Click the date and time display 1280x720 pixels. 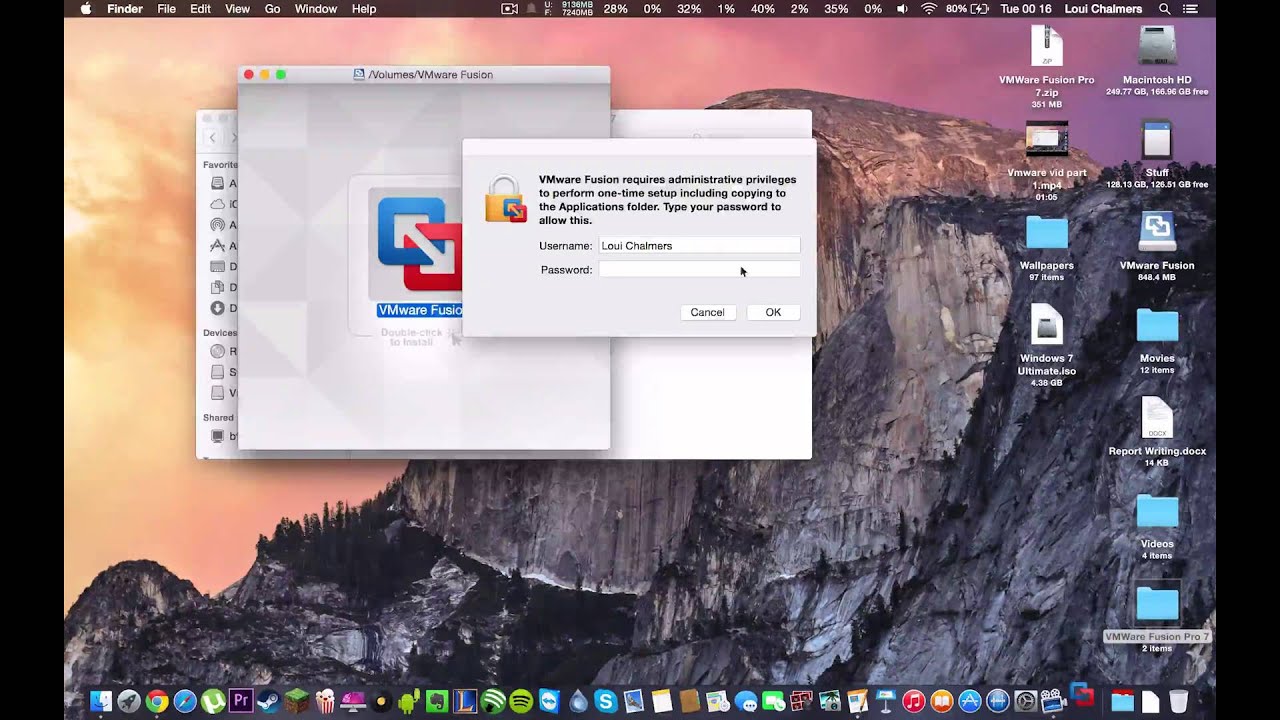[x=1025, y=9]
